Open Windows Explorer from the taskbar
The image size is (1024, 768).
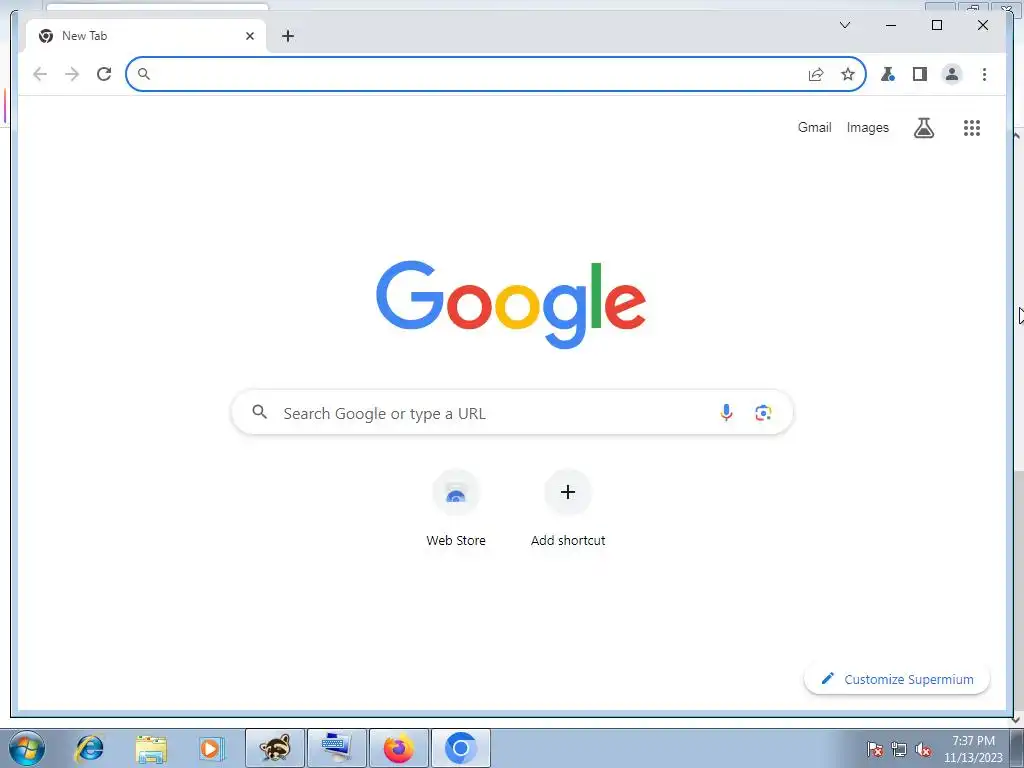coord(151,748)
